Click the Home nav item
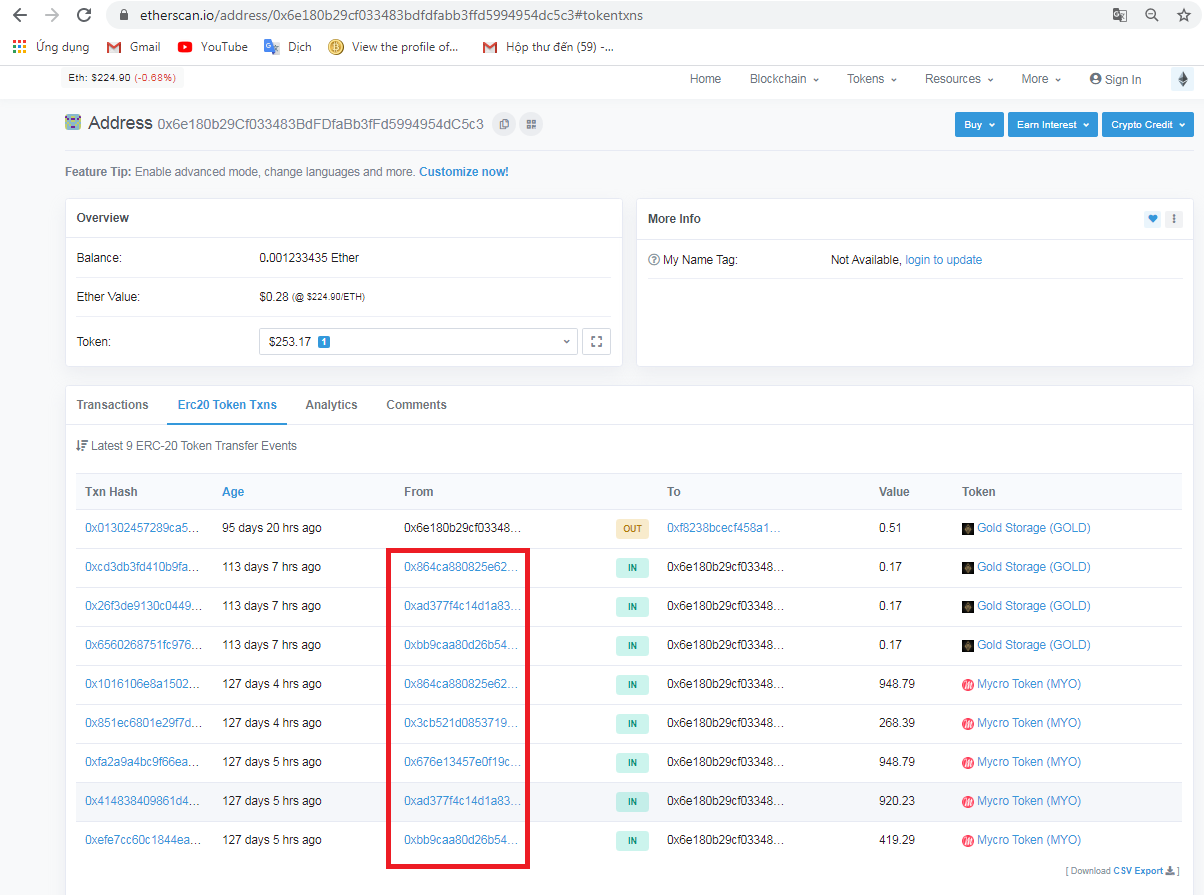Viewport: 1204px width, 895px height. 705,79
